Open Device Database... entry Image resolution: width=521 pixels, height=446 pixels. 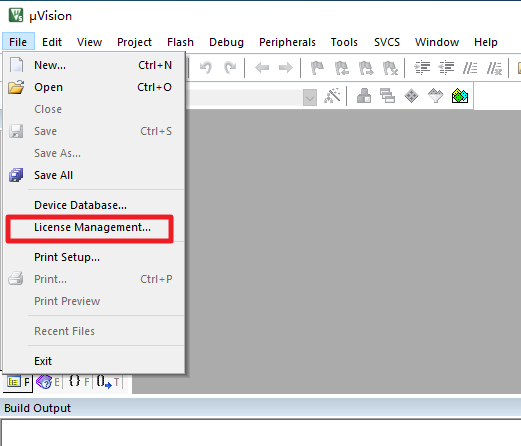click(x=94, y=205)
